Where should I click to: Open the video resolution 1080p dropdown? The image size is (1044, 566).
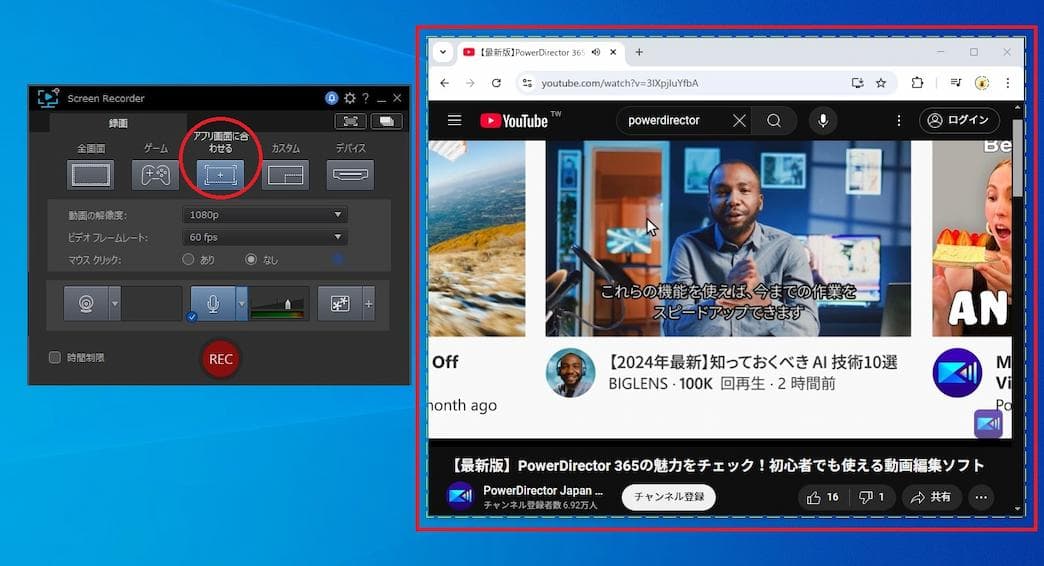point(265,214)
